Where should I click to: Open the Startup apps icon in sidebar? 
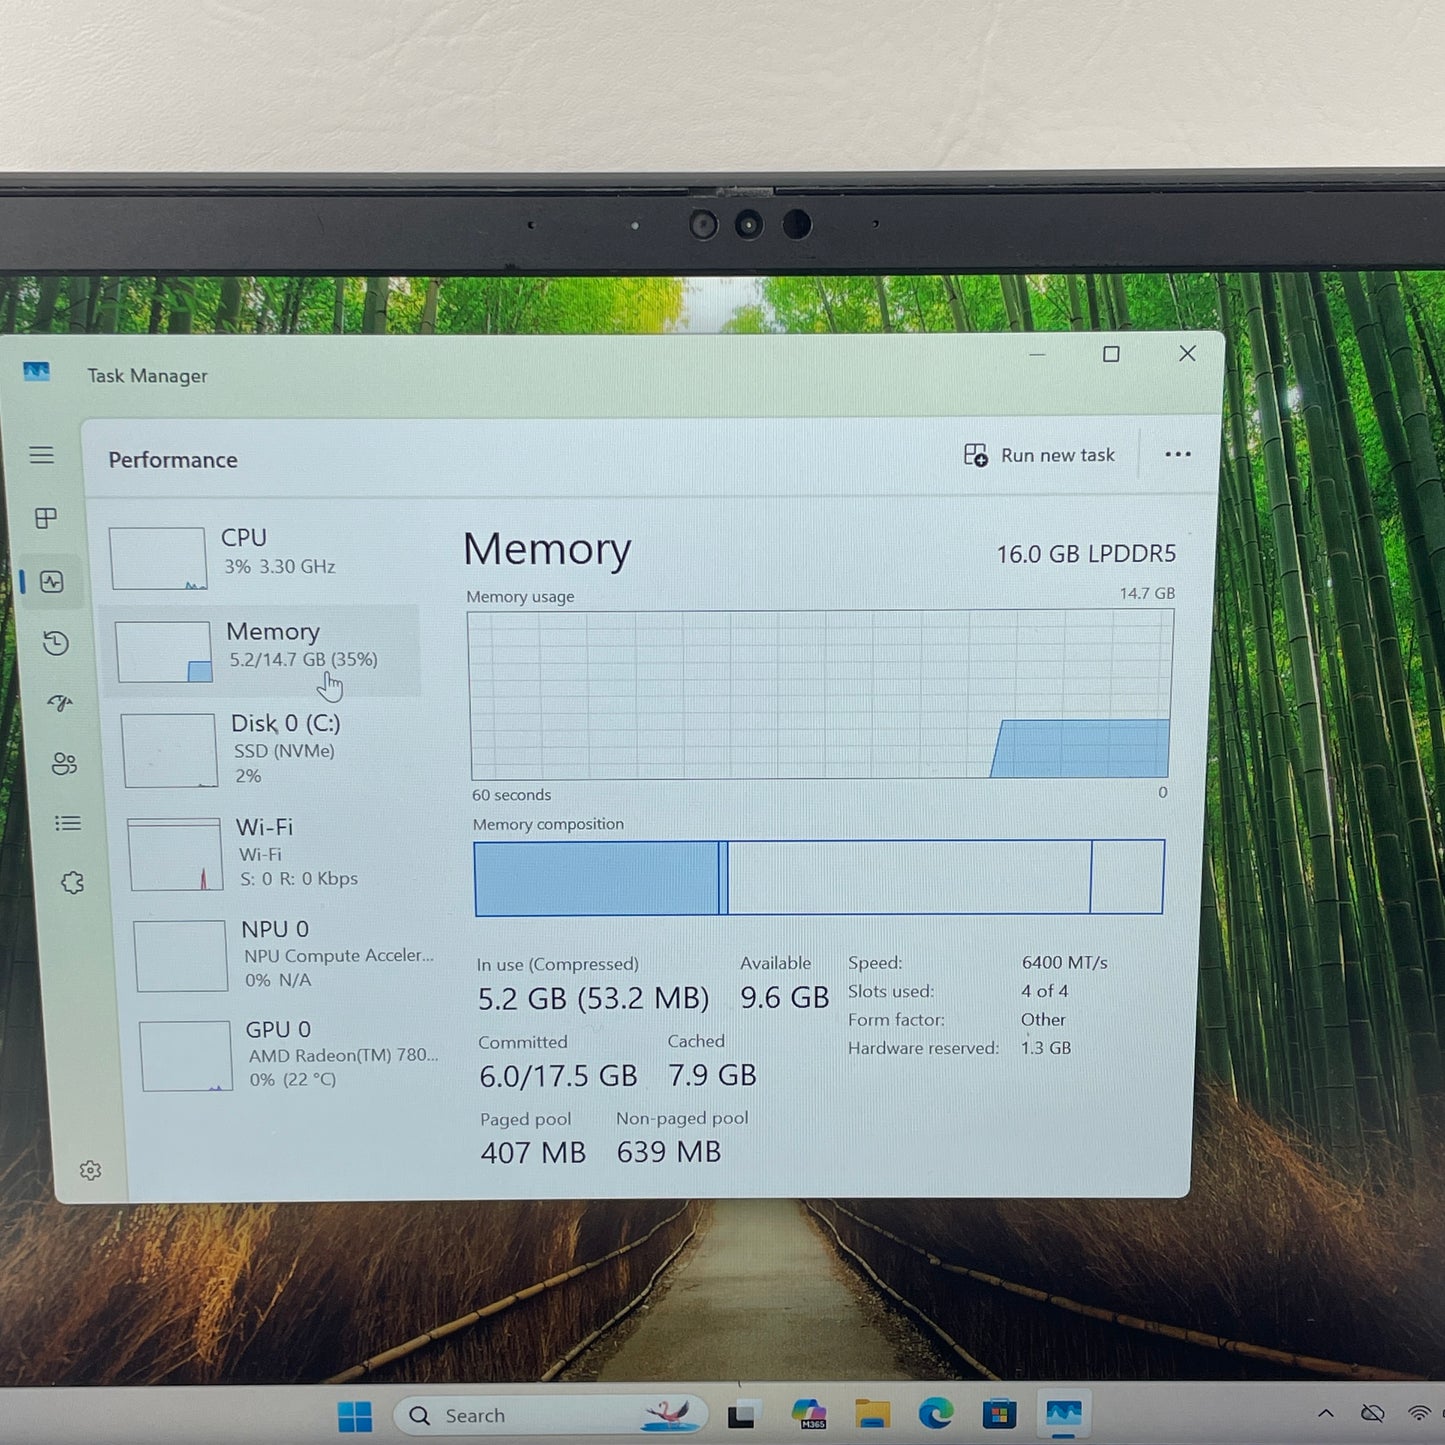pyautogui.click(x=60, y=703)
